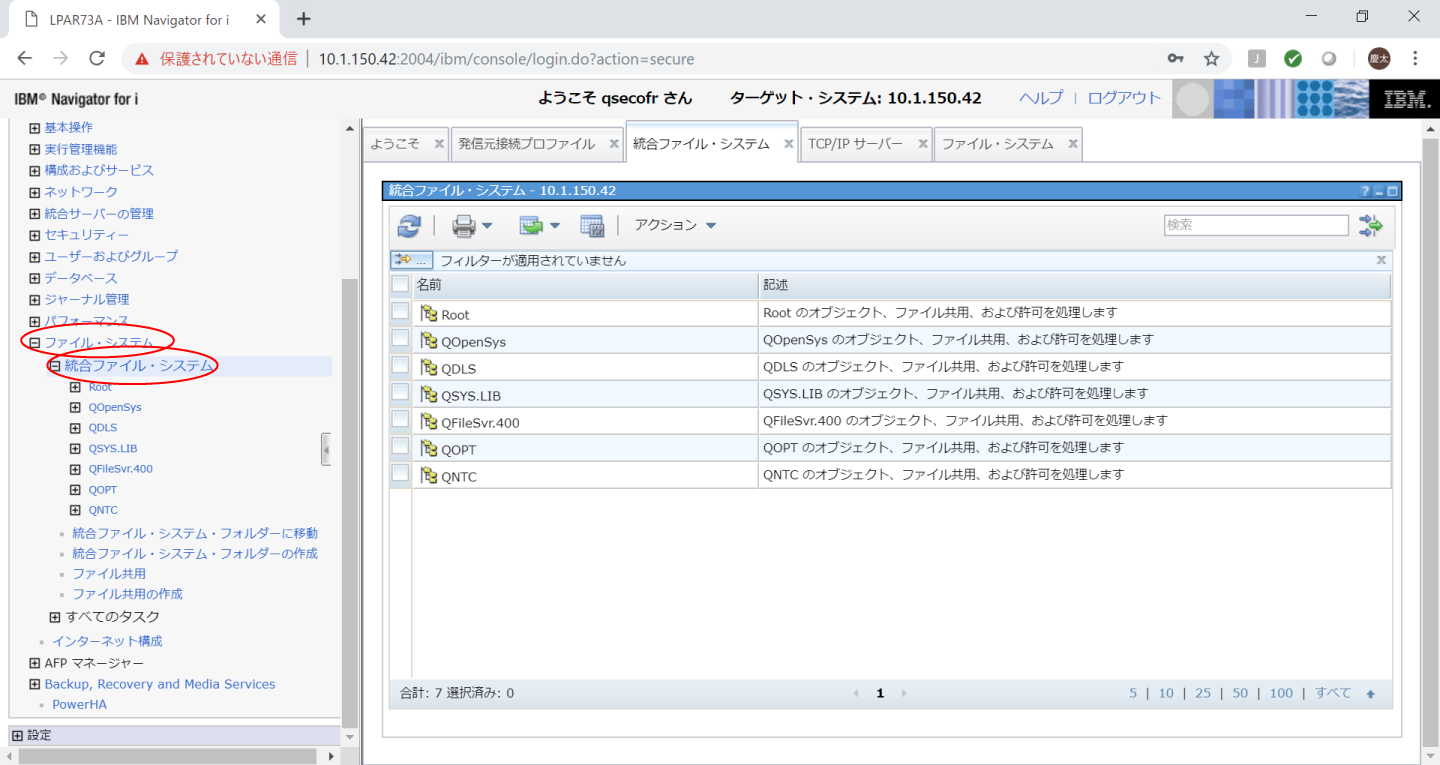1440x765 pixels.
Task: Collapse the navigation sidebar with its handle
Action: pos(326,449)
